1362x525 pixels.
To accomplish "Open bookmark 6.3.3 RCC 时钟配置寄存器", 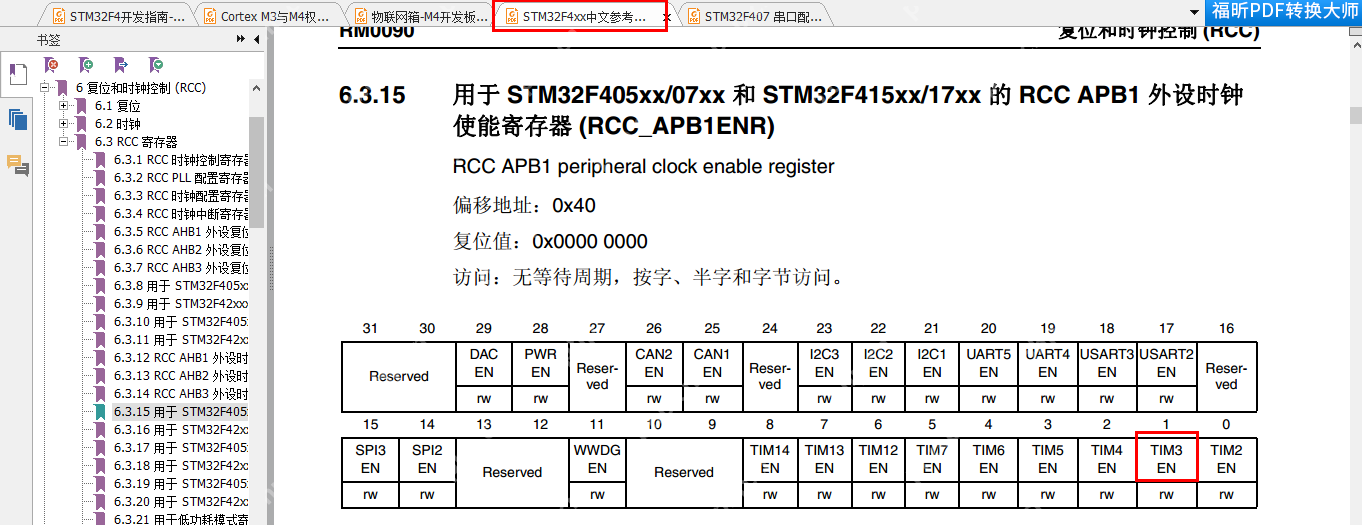I will tap(181, 196).
